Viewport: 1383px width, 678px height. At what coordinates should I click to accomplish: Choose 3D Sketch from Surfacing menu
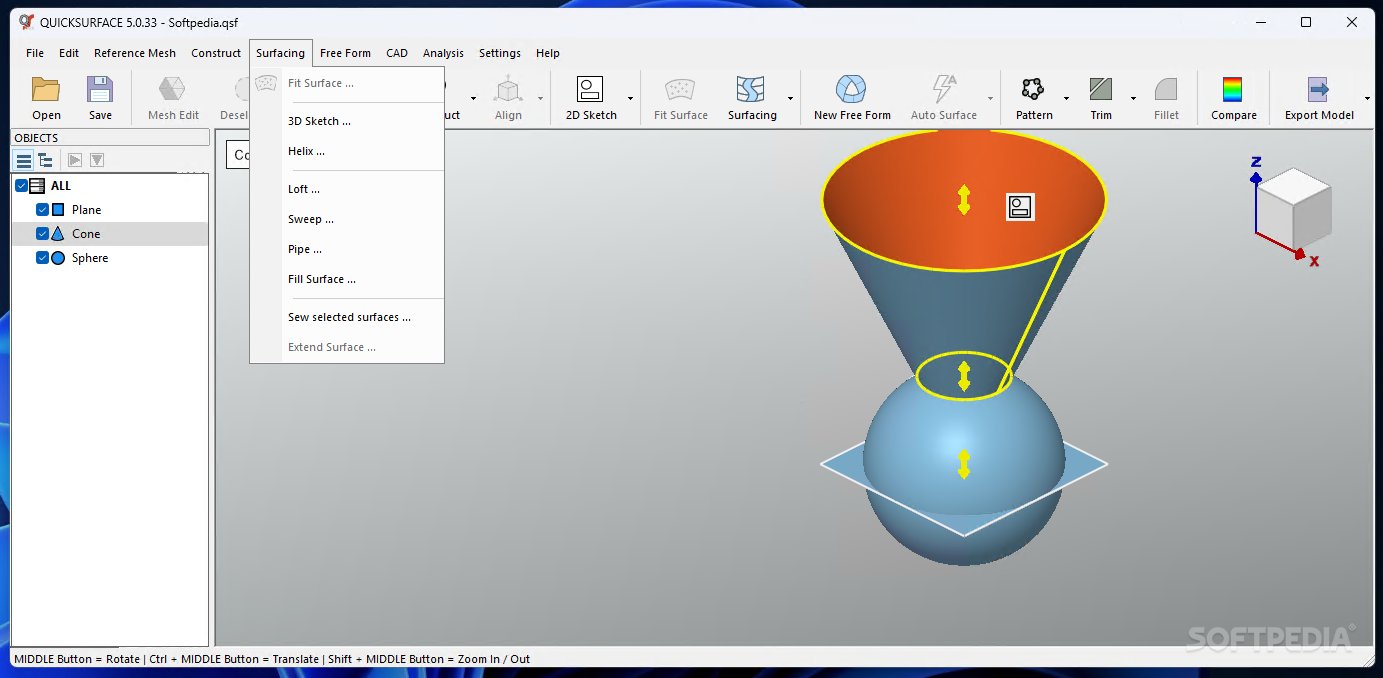pos(347,121)
